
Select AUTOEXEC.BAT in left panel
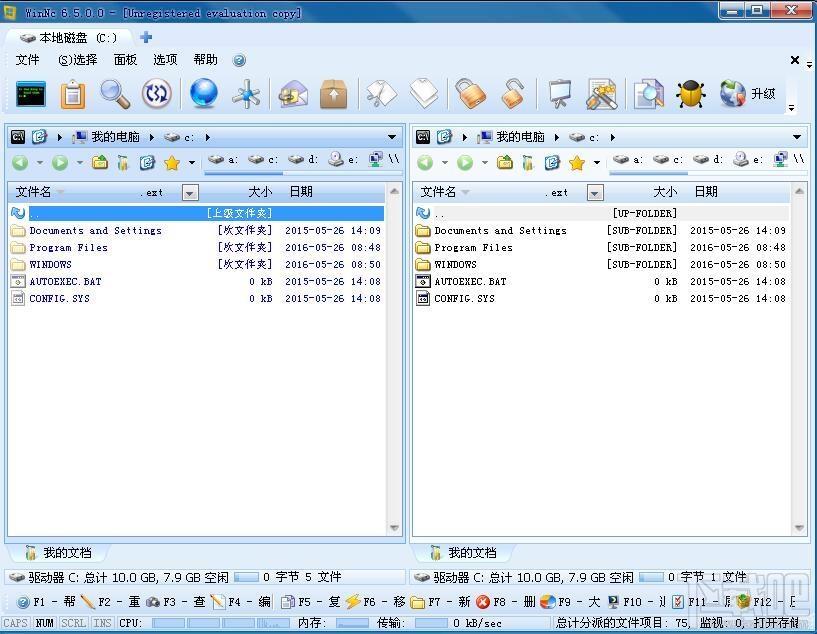[197, 282]
